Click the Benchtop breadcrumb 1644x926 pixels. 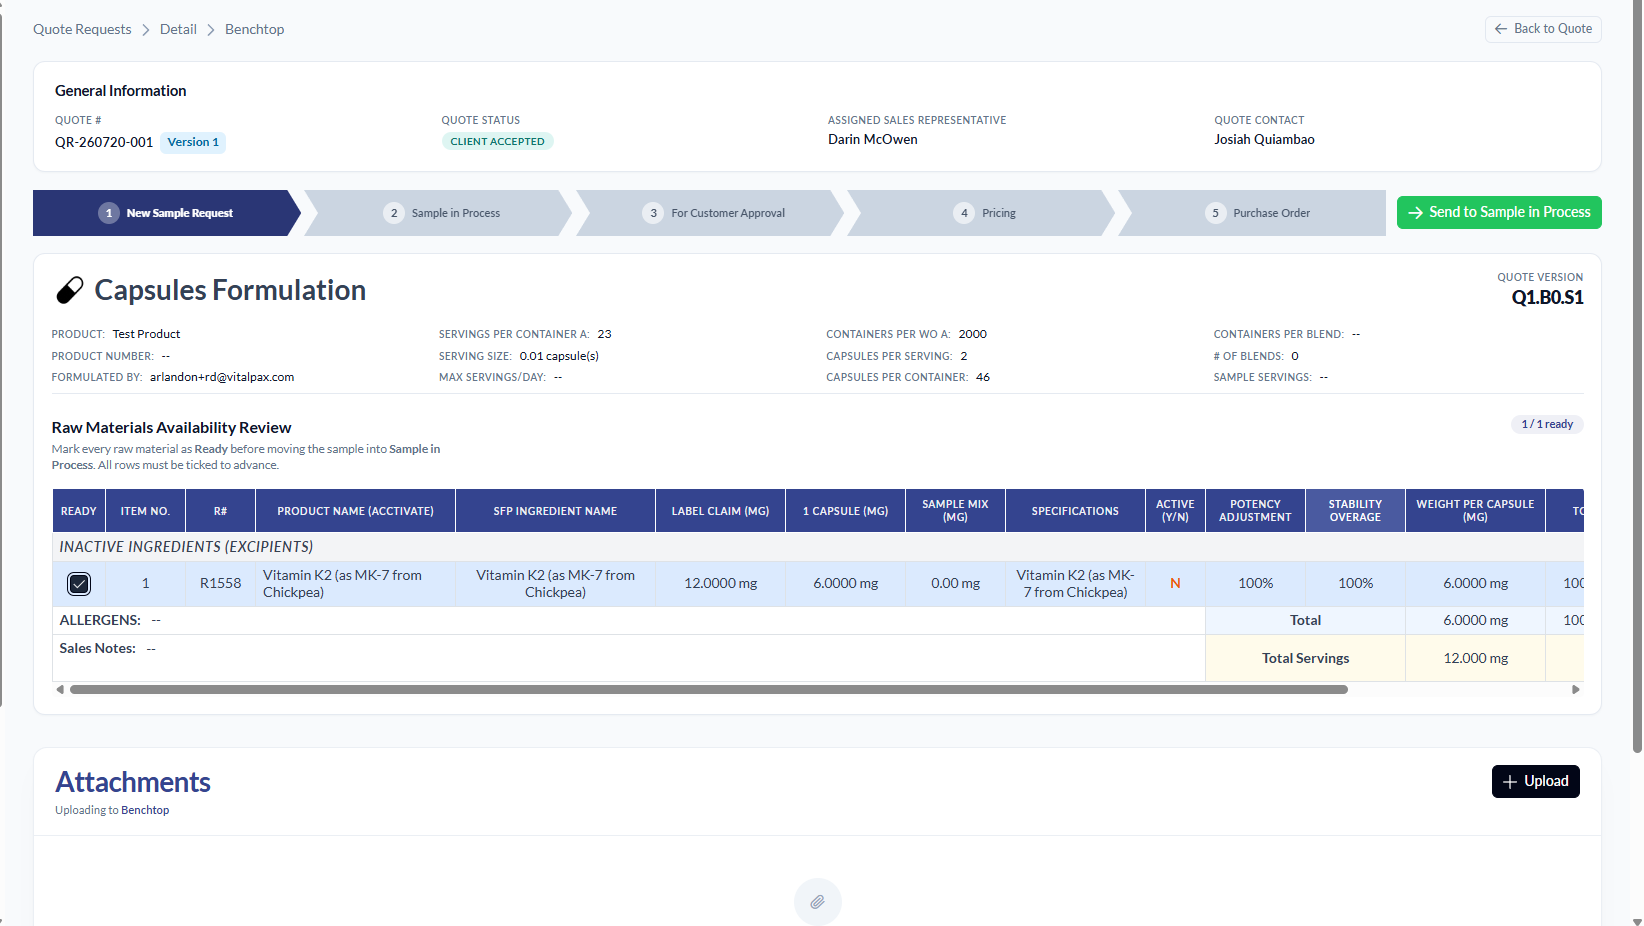pyautogui.click(x=255, y=29)
